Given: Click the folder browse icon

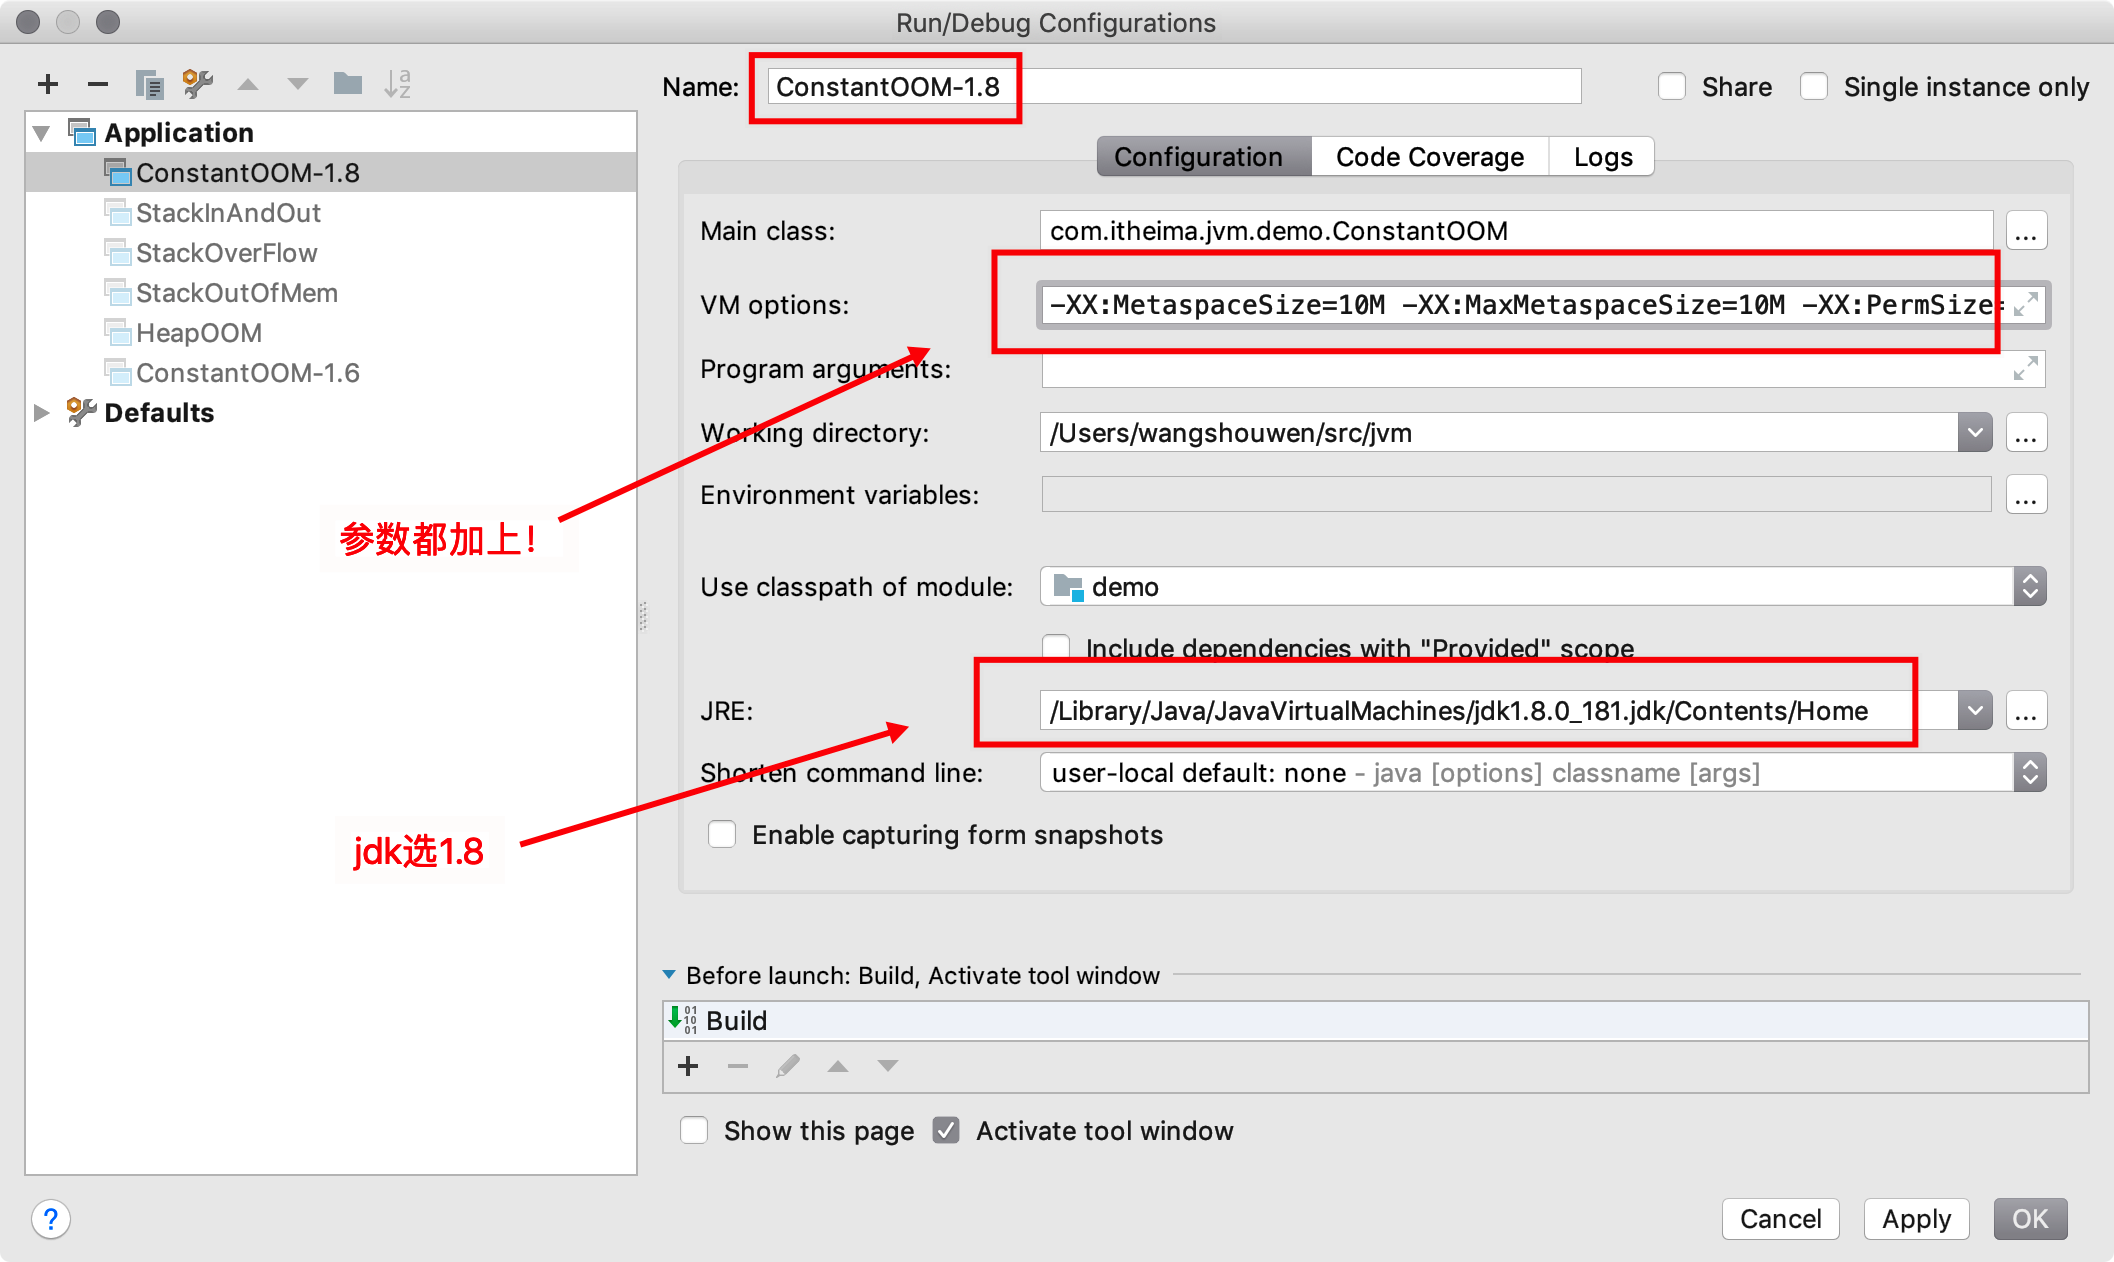Looking at the screenshot, I should pos(347,81).
